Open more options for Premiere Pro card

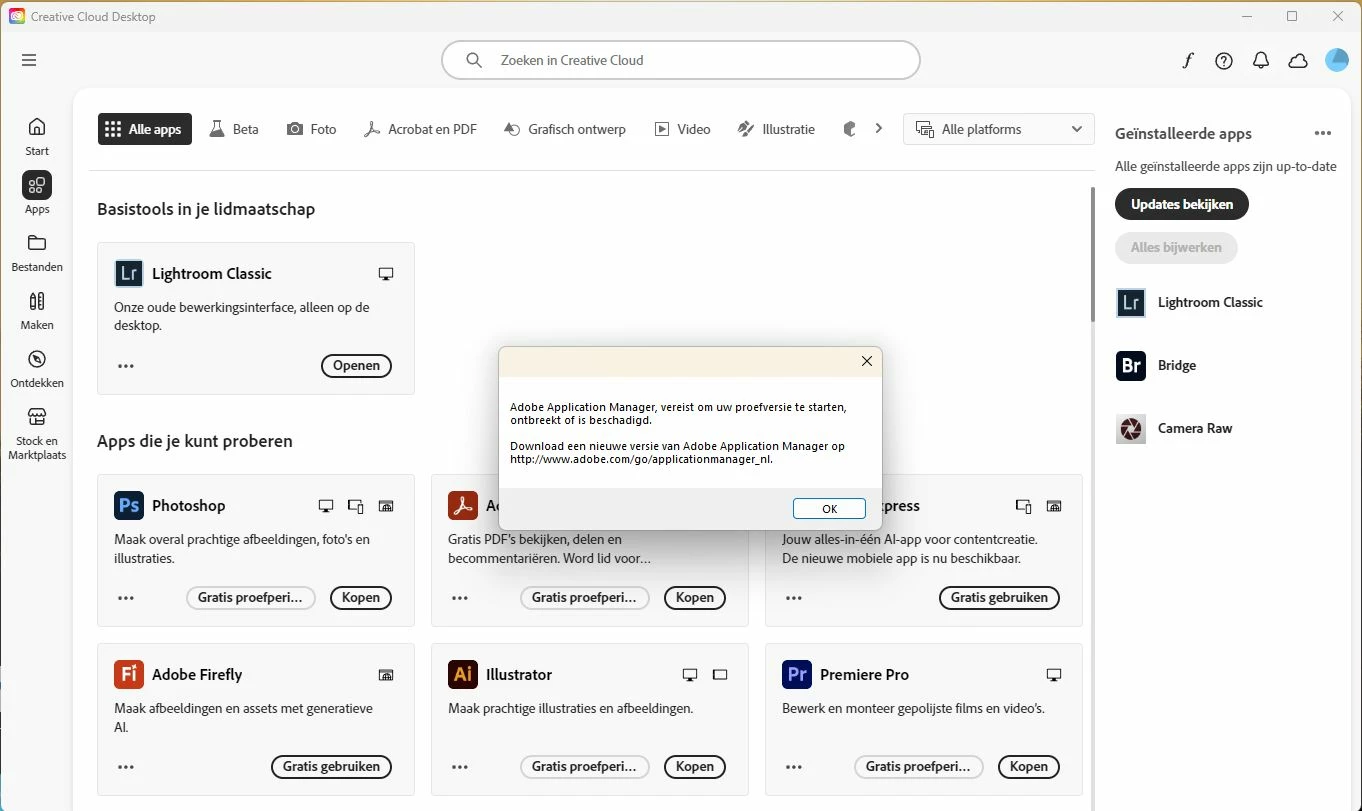[x=794, y=767]
